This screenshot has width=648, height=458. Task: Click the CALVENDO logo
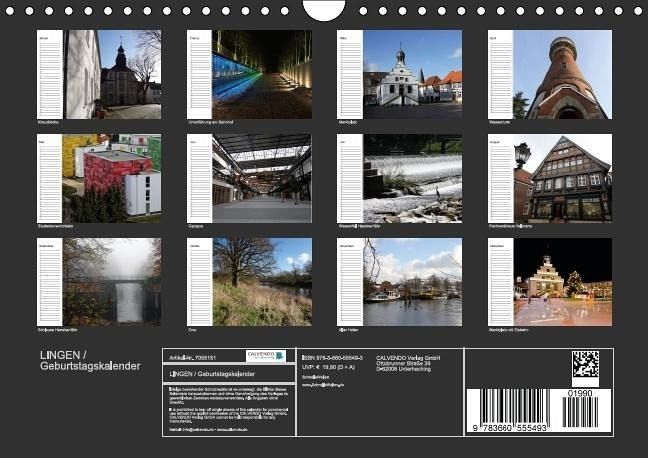tap(266, 356)
